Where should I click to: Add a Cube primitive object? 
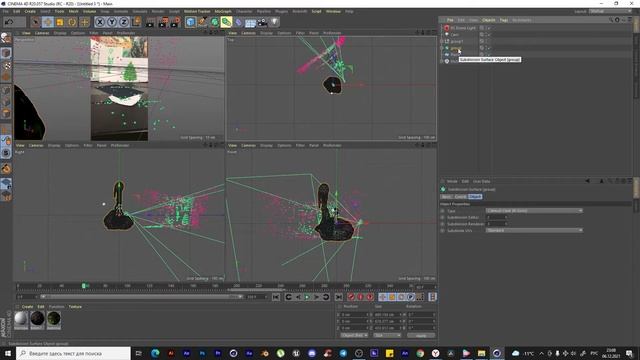(x=190, y=22)
